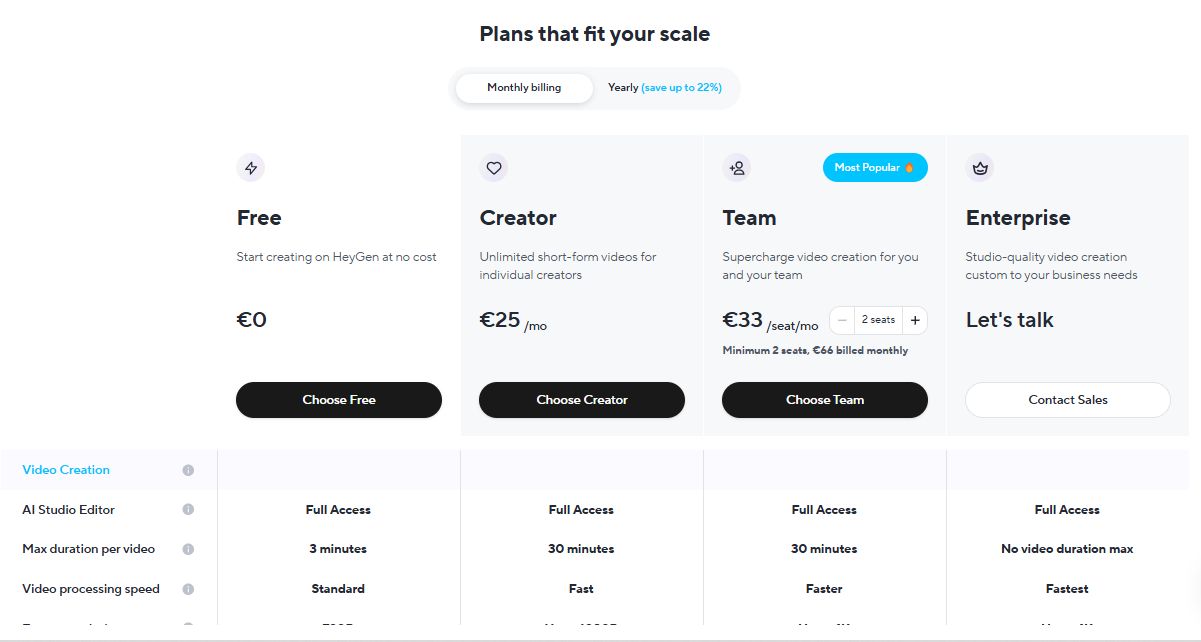Screen dimensions: 1201x642
Task: Switch to Yearly billing option
Action: coord(664,88)
